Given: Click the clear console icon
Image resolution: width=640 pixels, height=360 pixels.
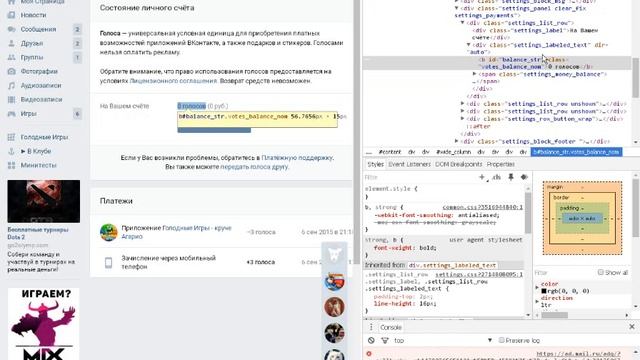Looking at the screenshot, I should point(371,340).
